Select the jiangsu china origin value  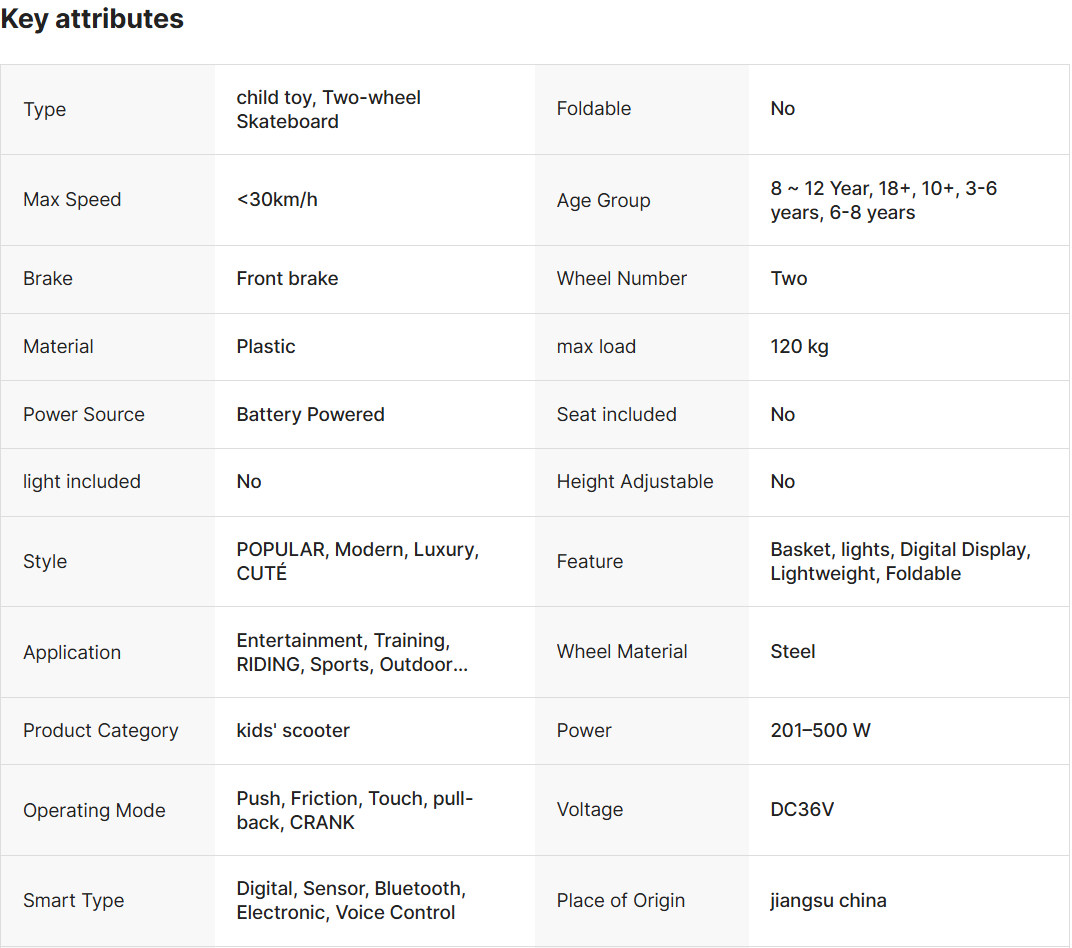[828, 901]
